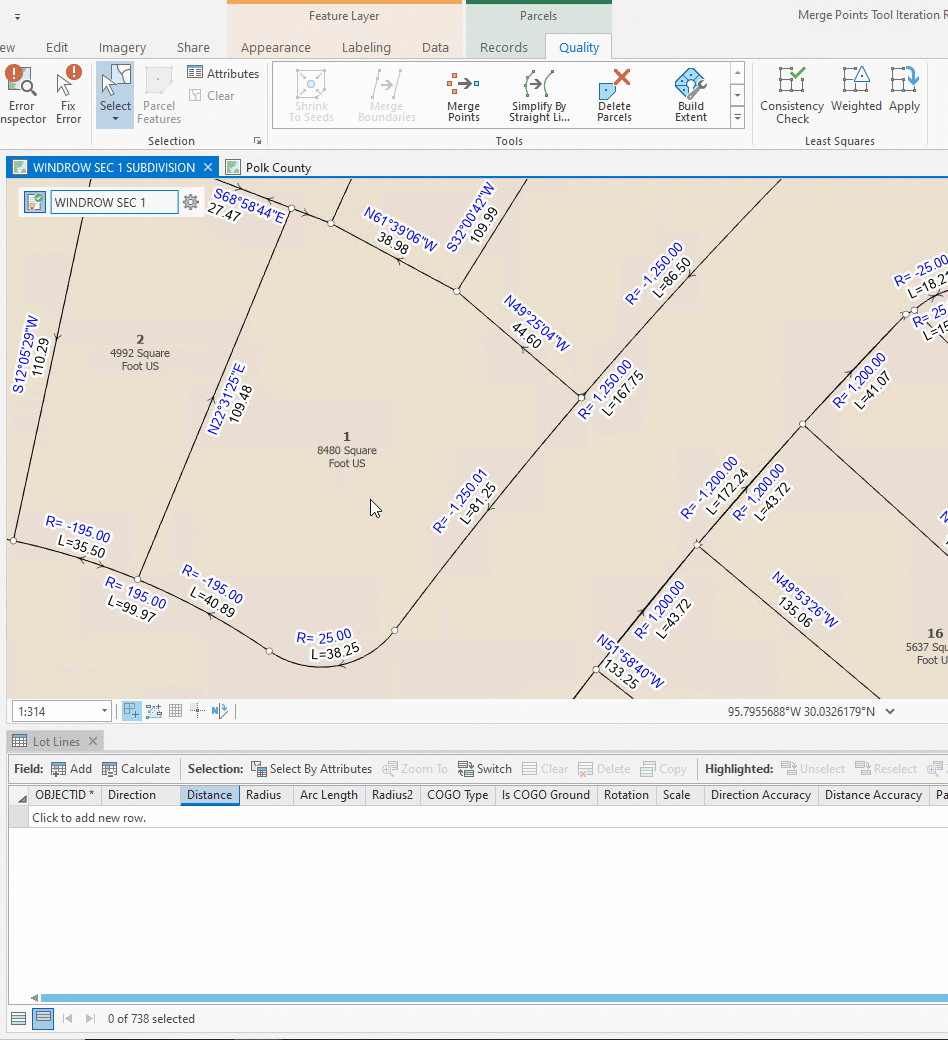Run the Merge Points tool
Image resolution: width=948 pixels, height=1040 pixels.
(463, 92)
